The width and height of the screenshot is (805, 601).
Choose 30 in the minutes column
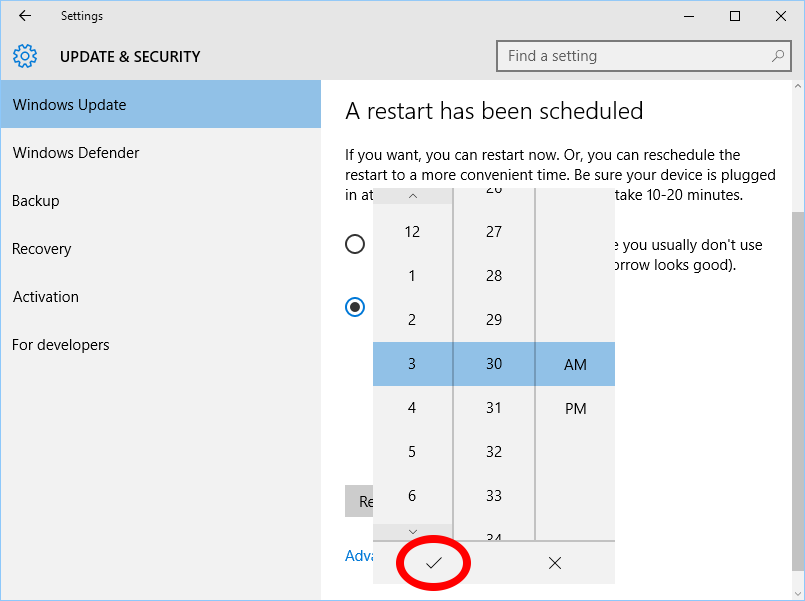pyautogui.click(x=494, y=364)
